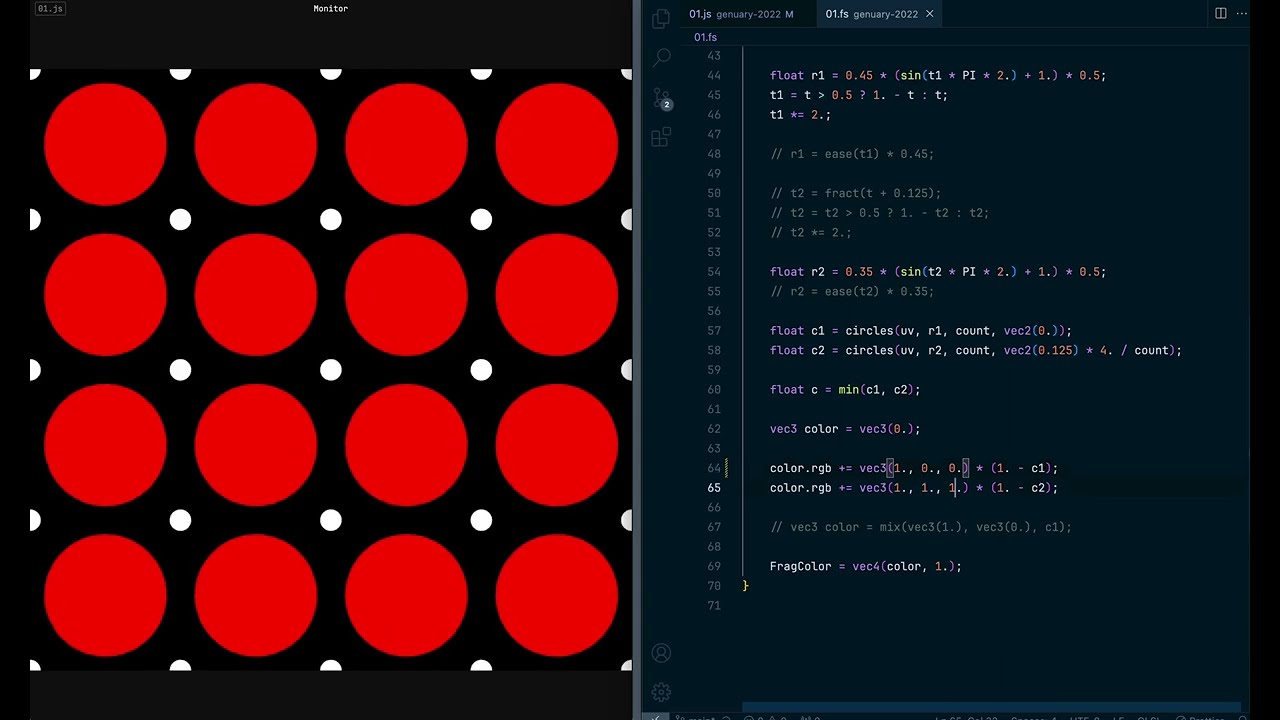
Task: Click line number 44 in the gutter
Action: 713,75
